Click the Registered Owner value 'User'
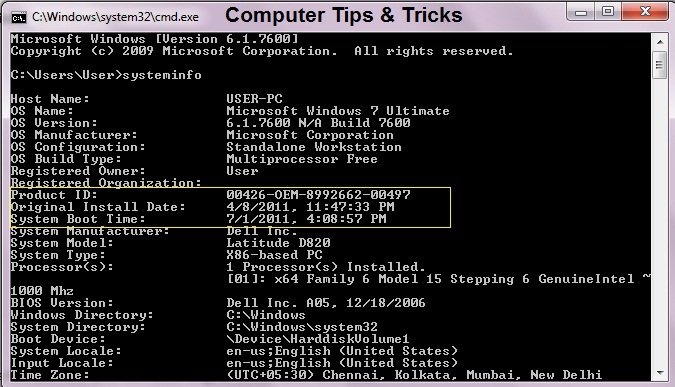The width and height of the screenshot is (675, 387). (x=242, y=171)
